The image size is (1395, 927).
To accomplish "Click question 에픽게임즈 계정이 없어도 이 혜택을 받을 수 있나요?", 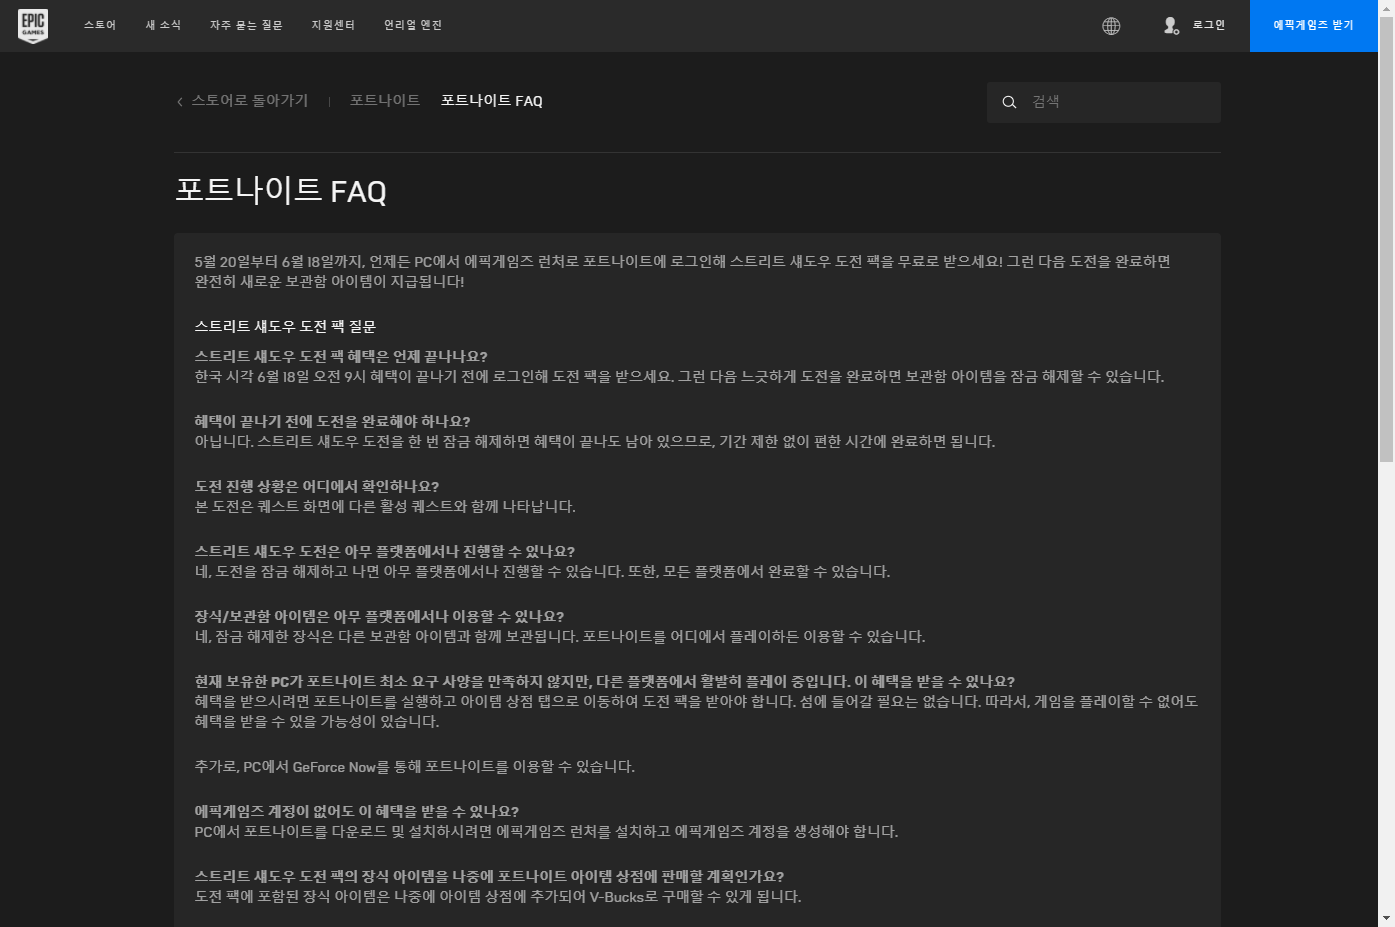I will point(357,812).
